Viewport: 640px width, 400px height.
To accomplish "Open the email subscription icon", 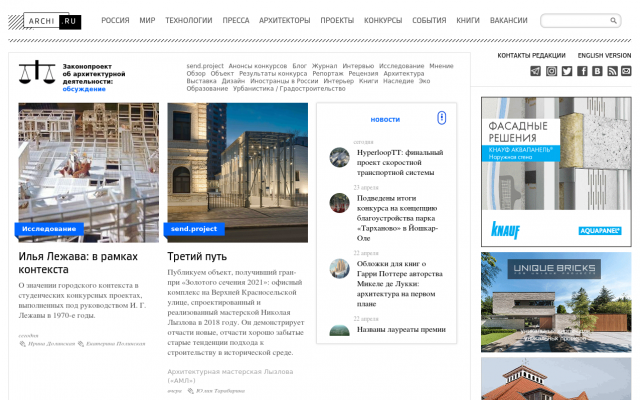I will pos(626,71).
